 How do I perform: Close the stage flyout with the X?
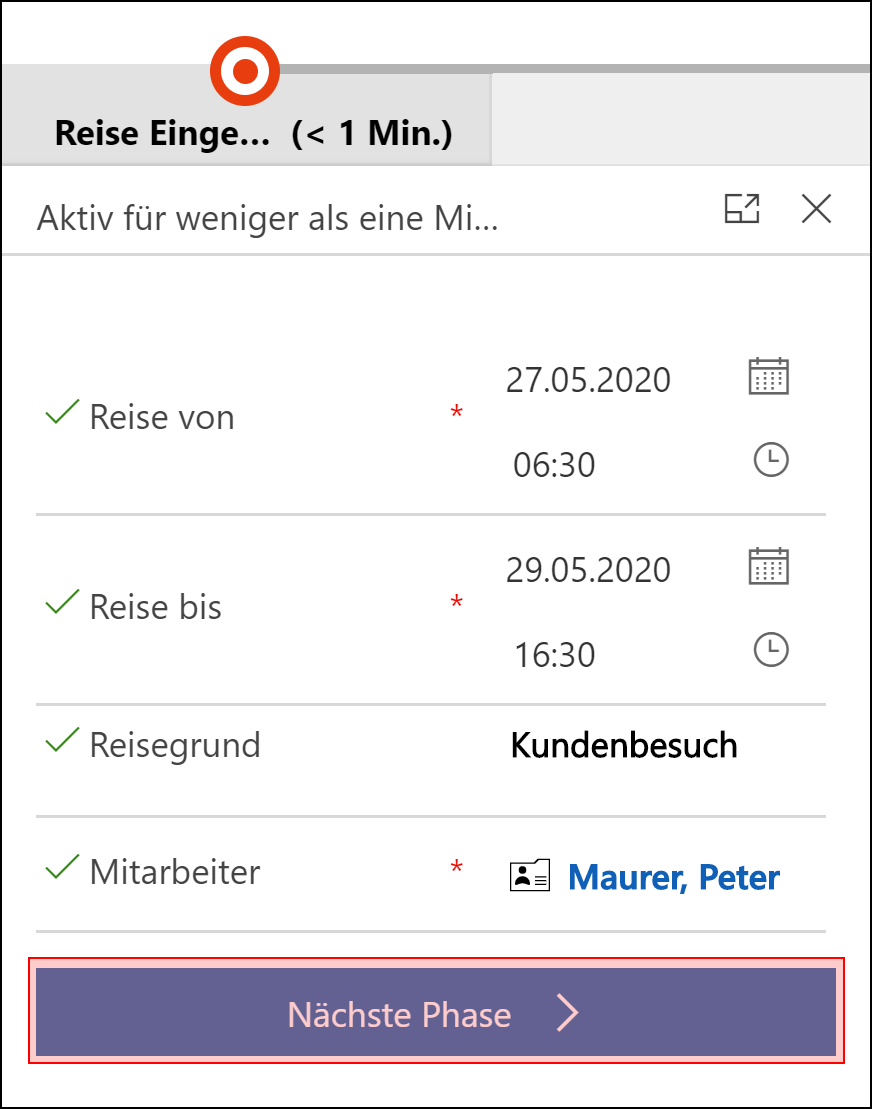tap(816, 209)
